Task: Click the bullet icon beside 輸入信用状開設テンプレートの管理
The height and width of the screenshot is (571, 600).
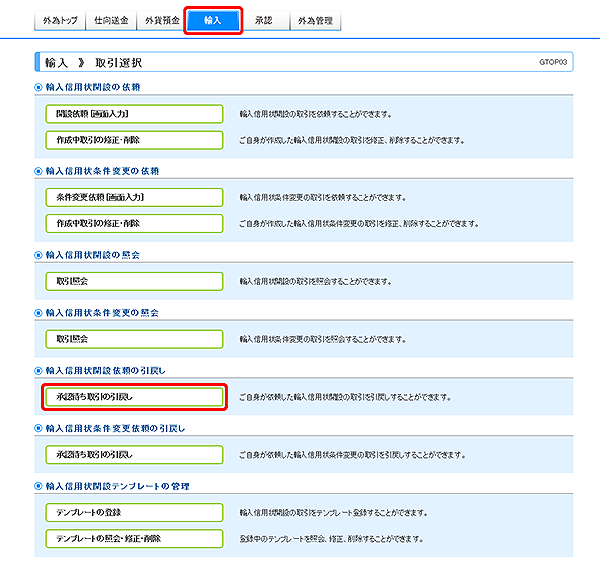Action: click(38, 486)
